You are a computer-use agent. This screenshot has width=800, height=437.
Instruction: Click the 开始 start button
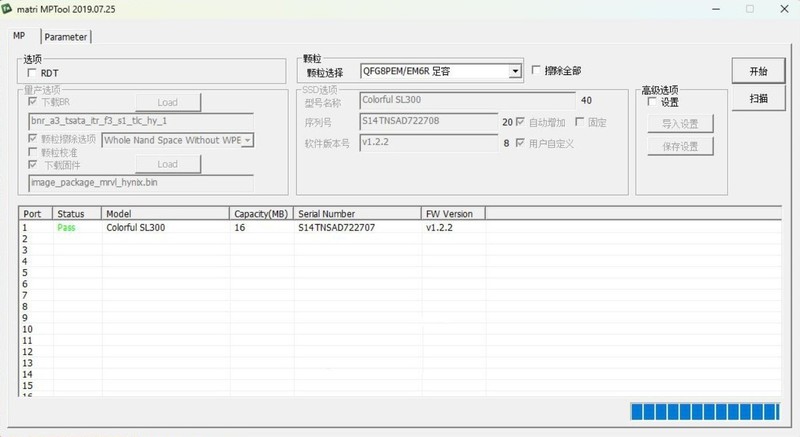point(758,71)
